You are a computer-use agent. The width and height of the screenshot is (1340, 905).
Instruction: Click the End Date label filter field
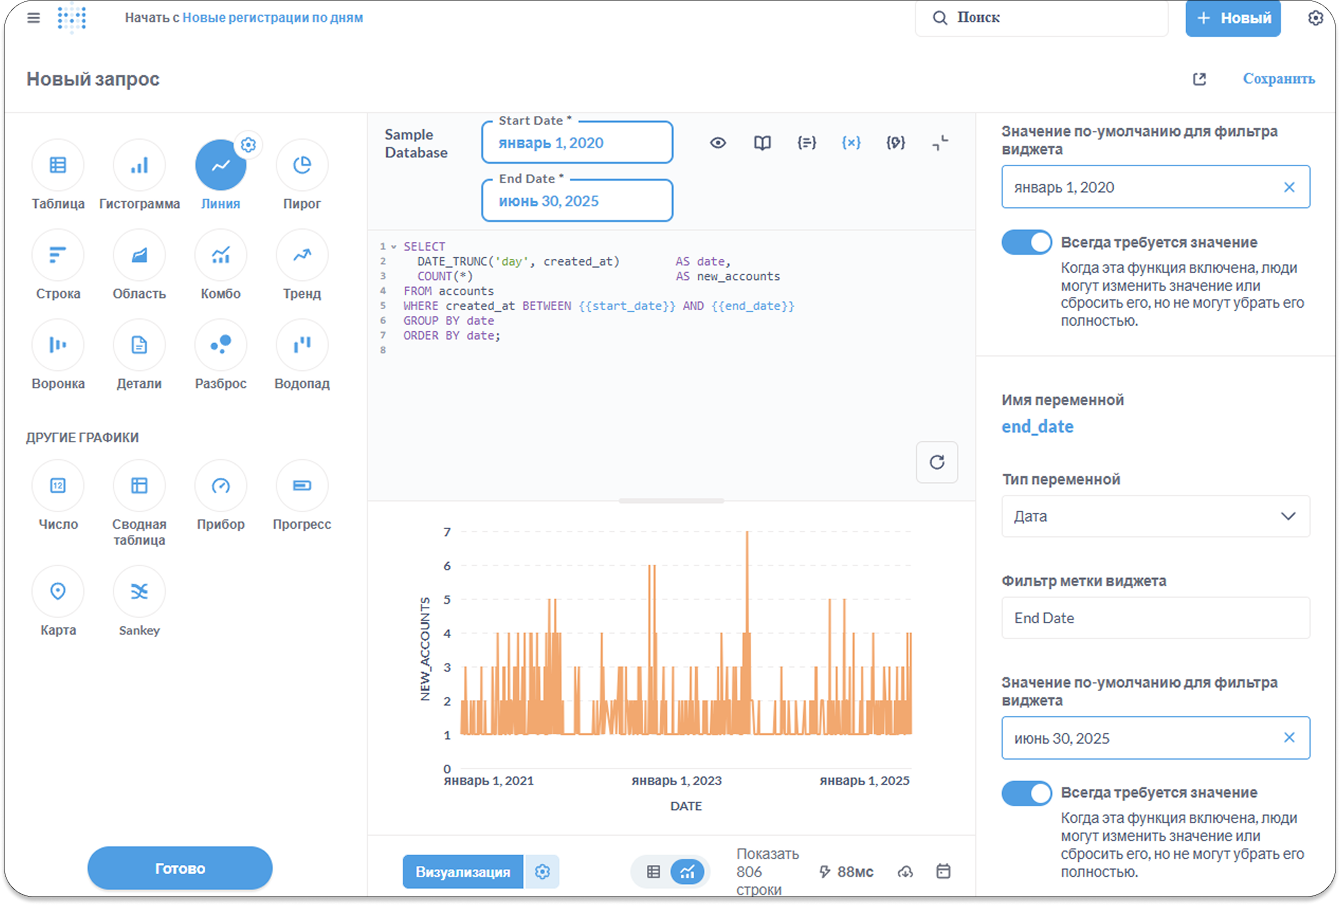(1155, 618)
